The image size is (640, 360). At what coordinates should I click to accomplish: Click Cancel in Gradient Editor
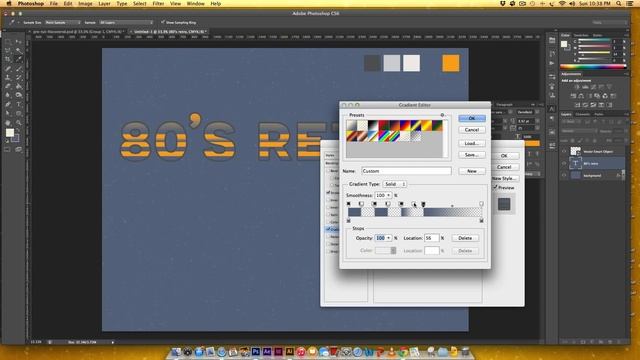[472, 130]
